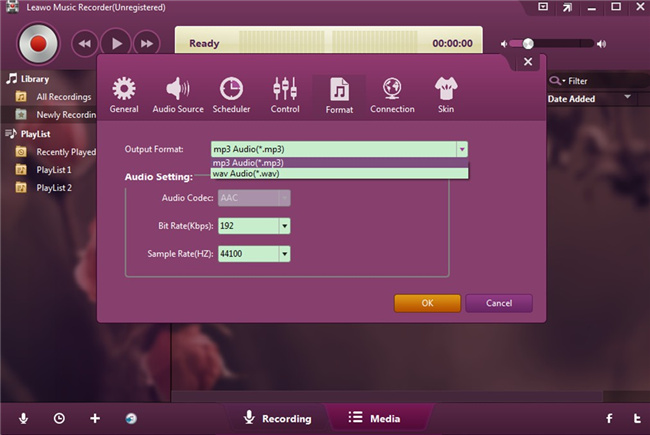The width and height of the screenshot is (650, 435).
Task: Click the Ready status time display
Action: pos(329,40)
